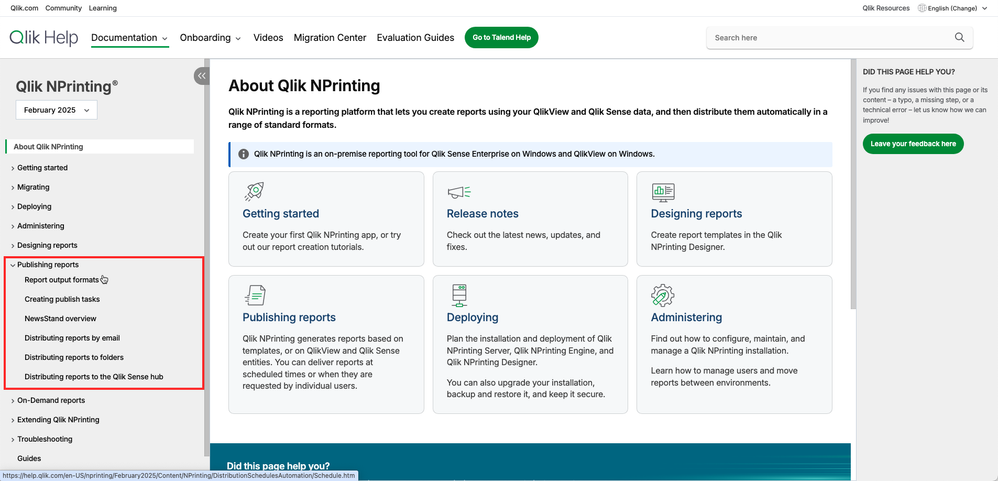Open Migration Center nav item
Image resolution: width=998 pixels, height=481 pixels.
[330, 38]
